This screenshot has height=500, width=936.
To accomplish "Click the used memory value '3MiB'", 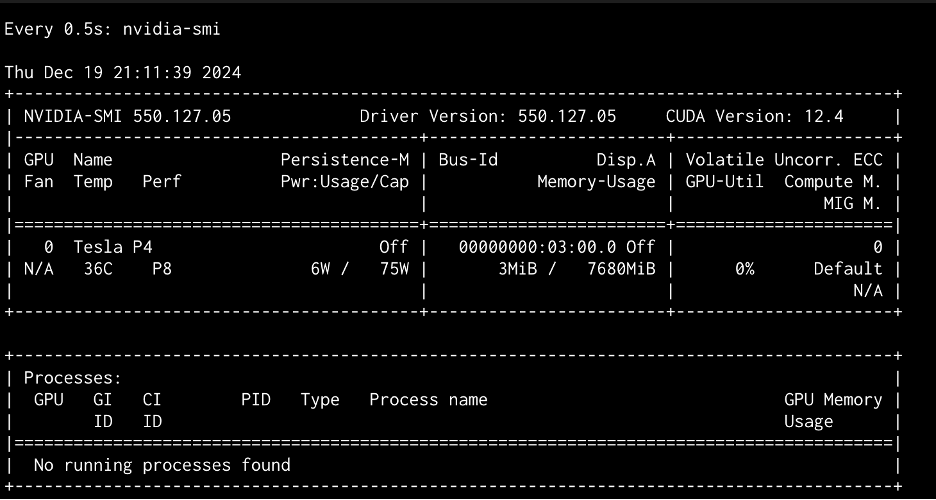I will click(518, 269).
